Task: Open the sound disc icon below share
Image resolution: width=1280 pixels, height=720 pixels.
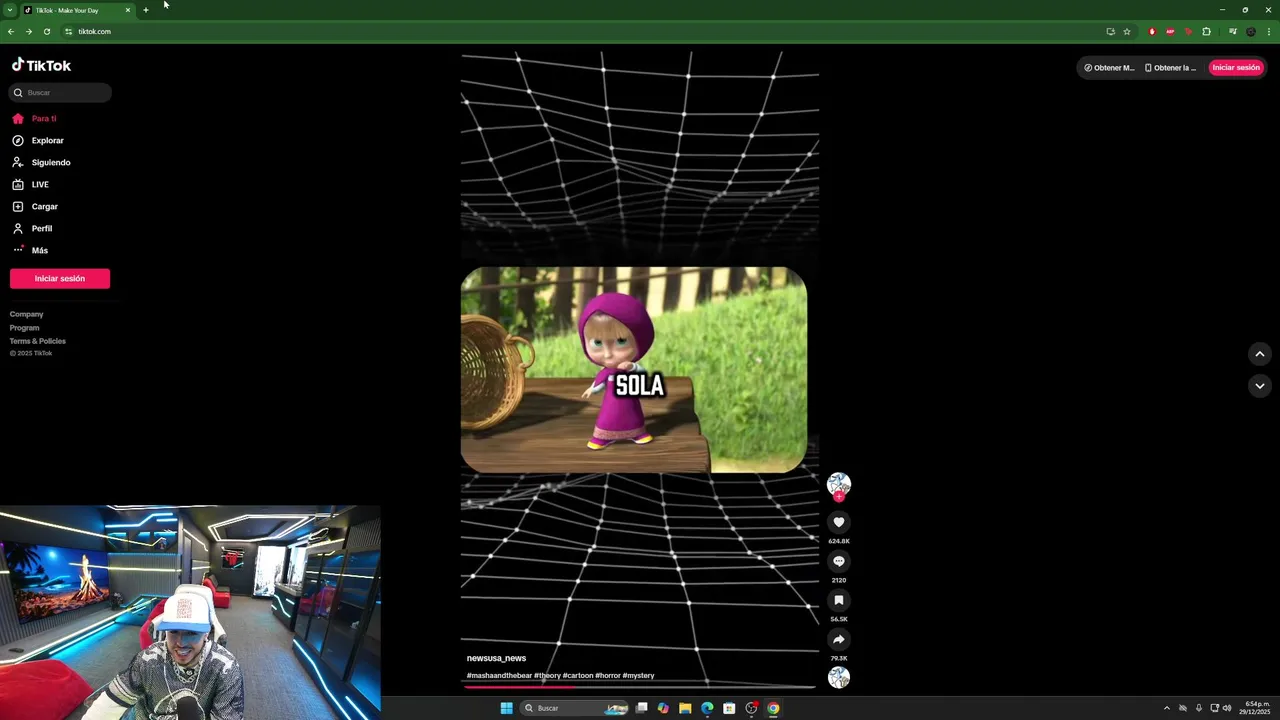Action: click(x=839, y=677)
